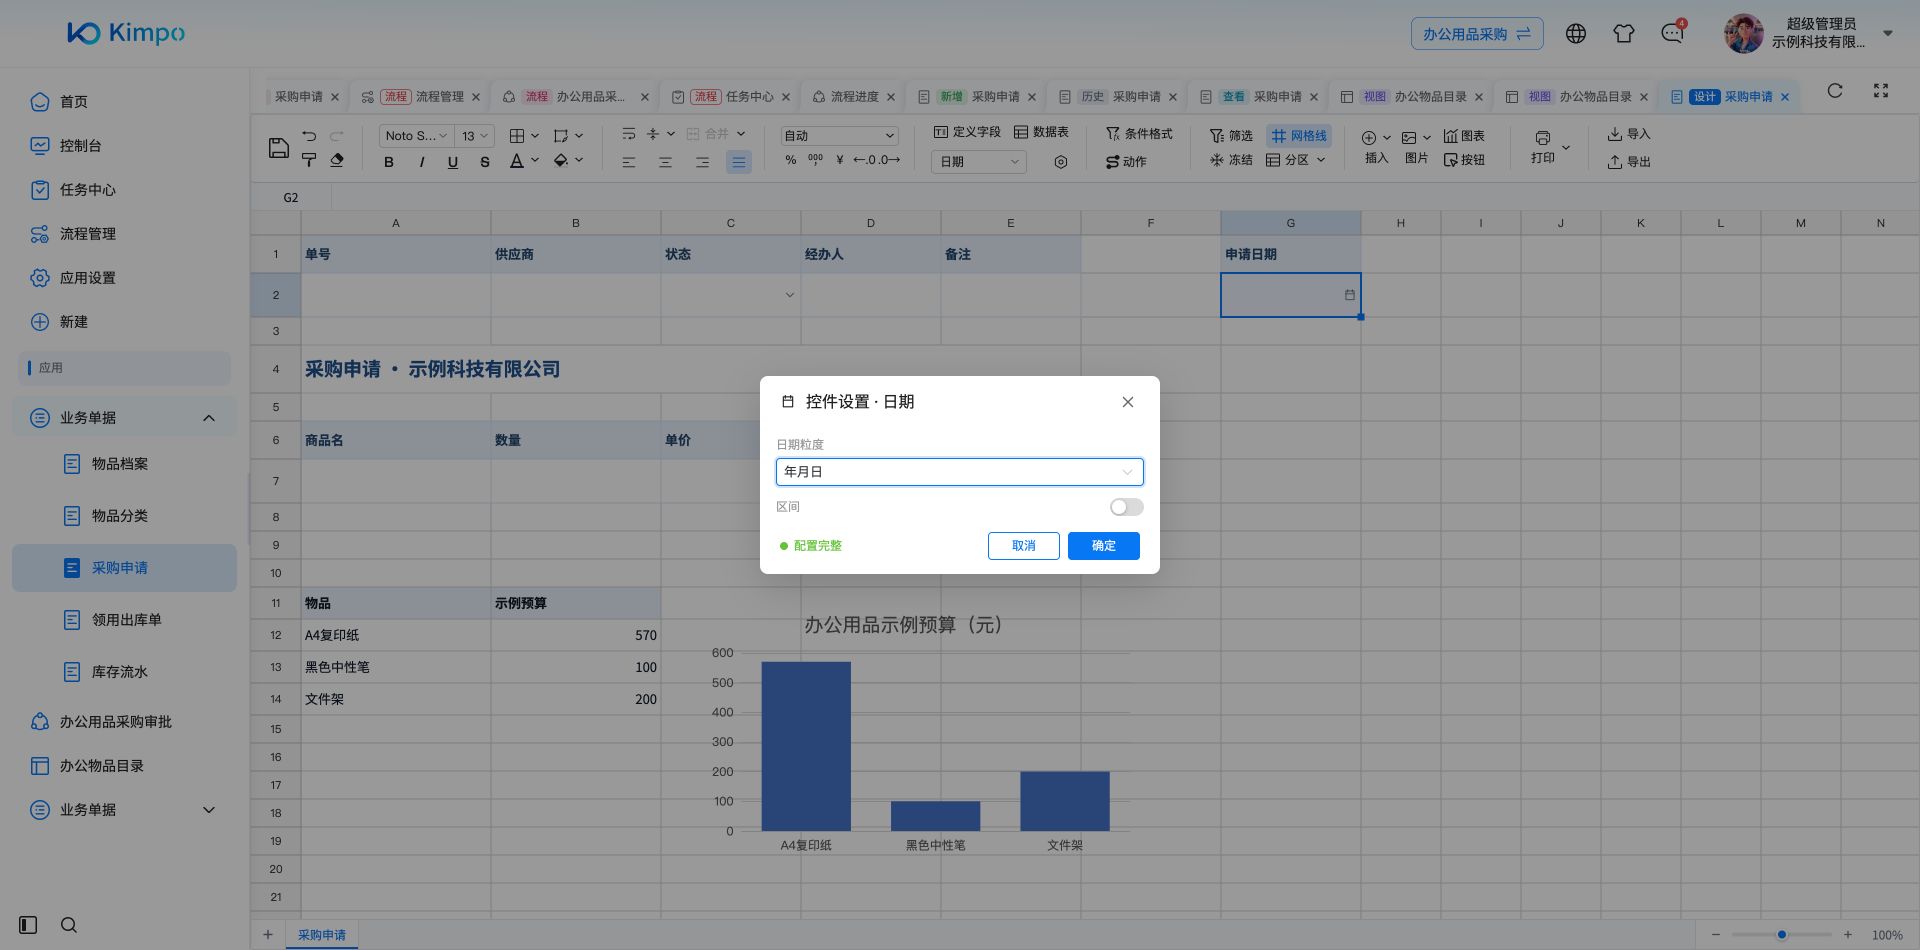Select the format painter tool
Viewport: 1920px width, 950px height.
coord(309,160)
